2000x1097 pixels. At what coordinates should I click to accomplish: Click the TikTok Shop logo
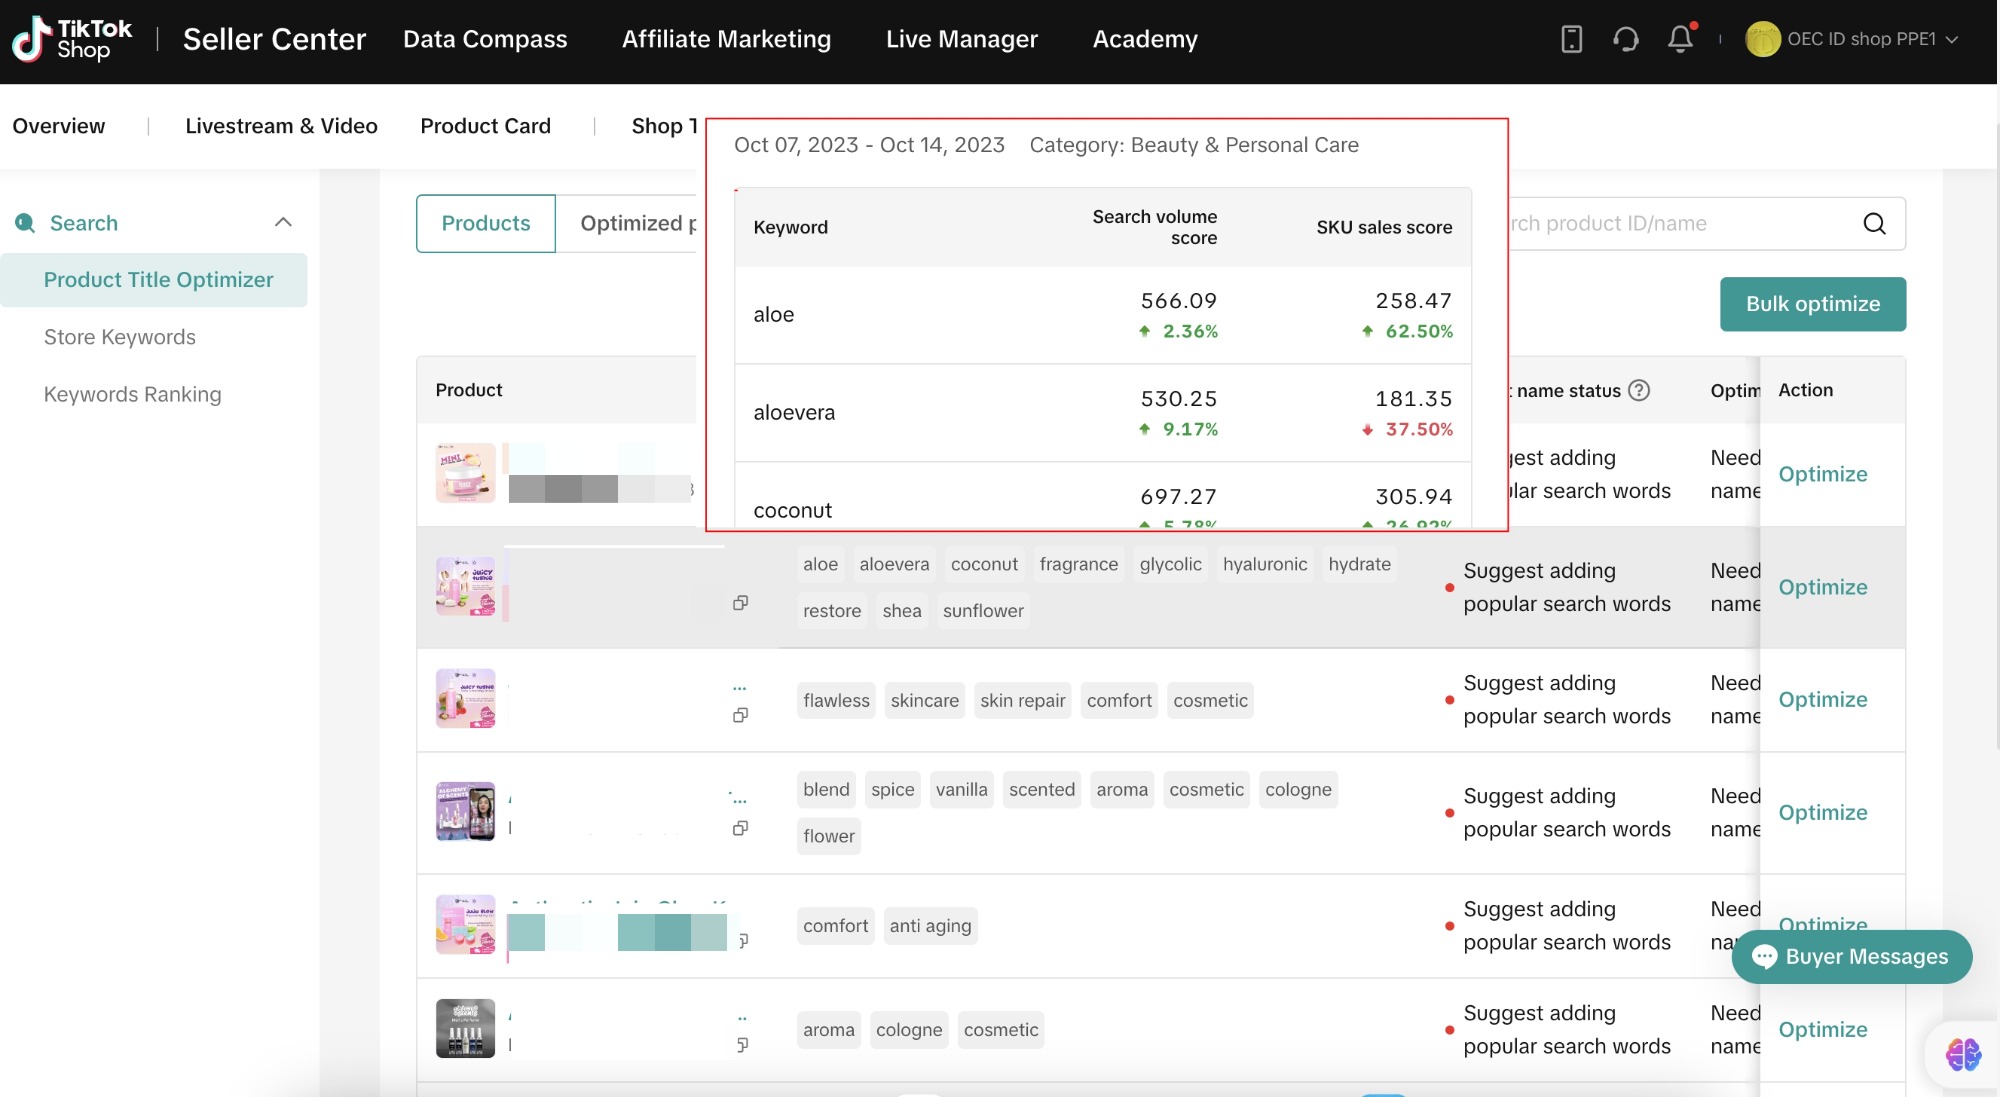point(71,39)
